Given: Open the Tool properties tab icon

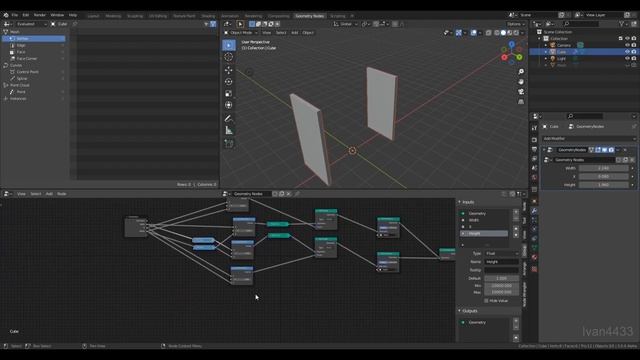Looking at the screenshot, I should (x=534, y=128).
